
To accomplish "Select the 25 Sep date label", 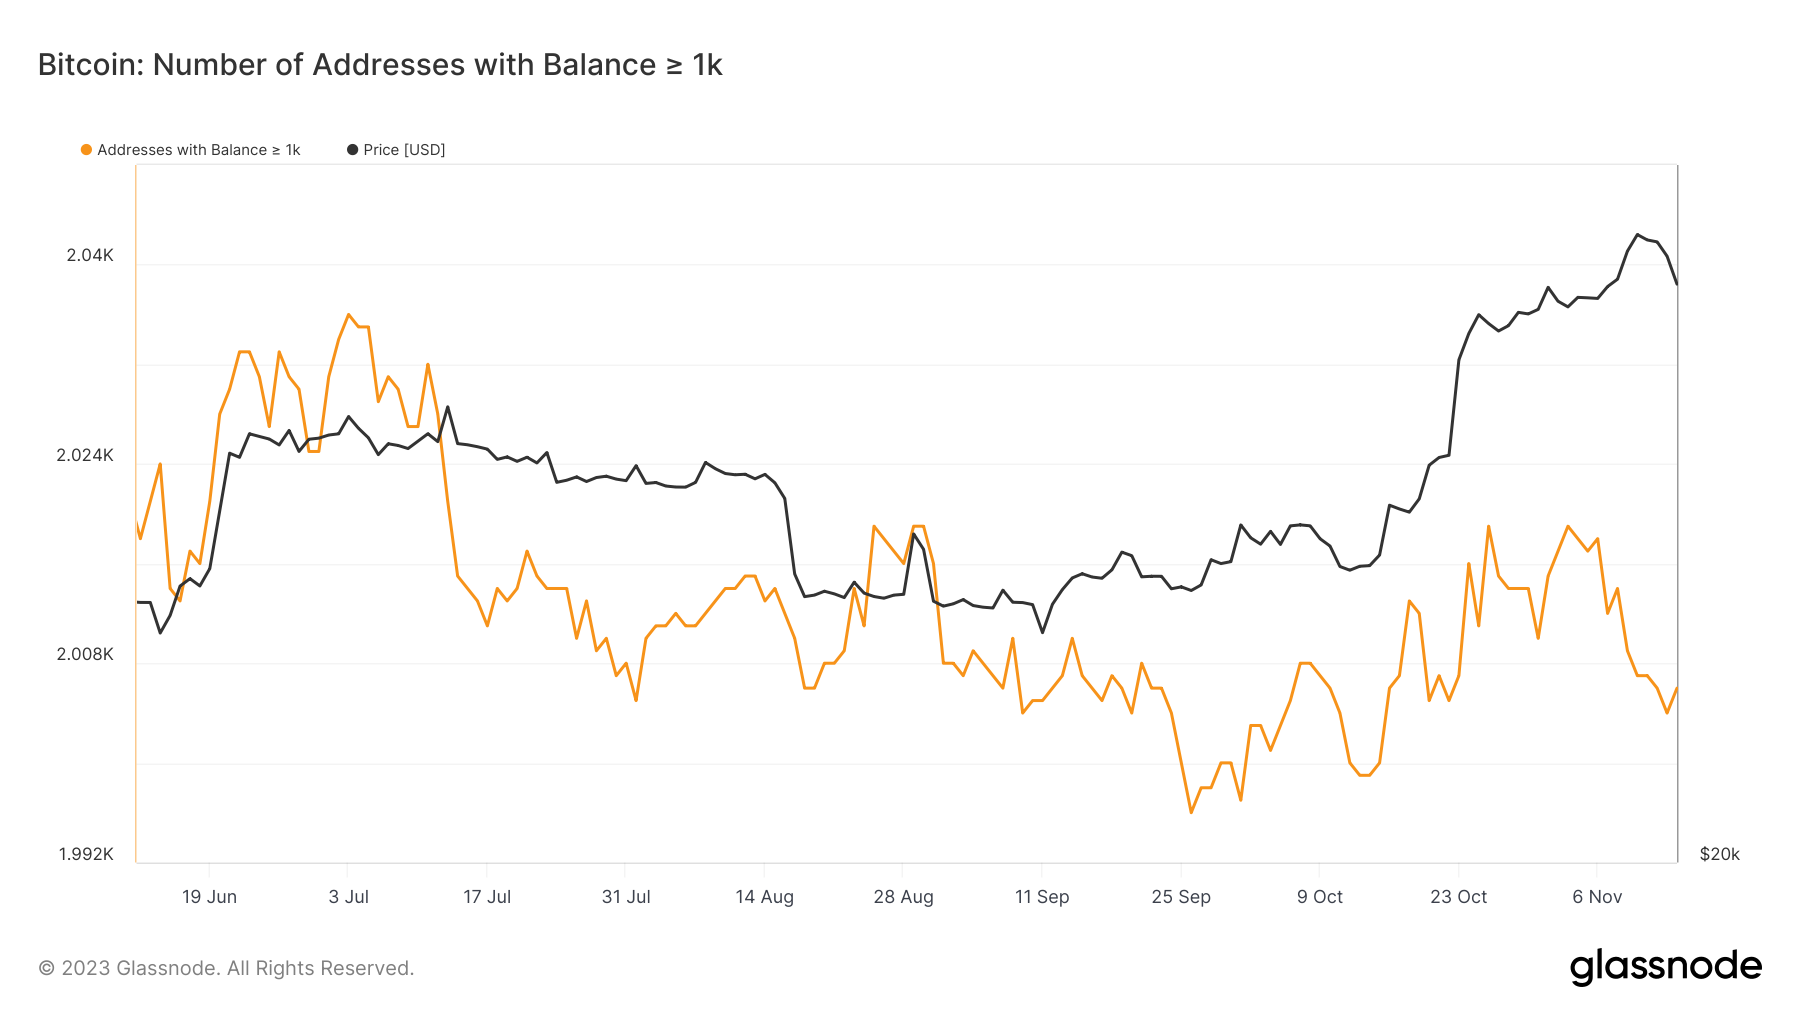I will pos(1181,897).
